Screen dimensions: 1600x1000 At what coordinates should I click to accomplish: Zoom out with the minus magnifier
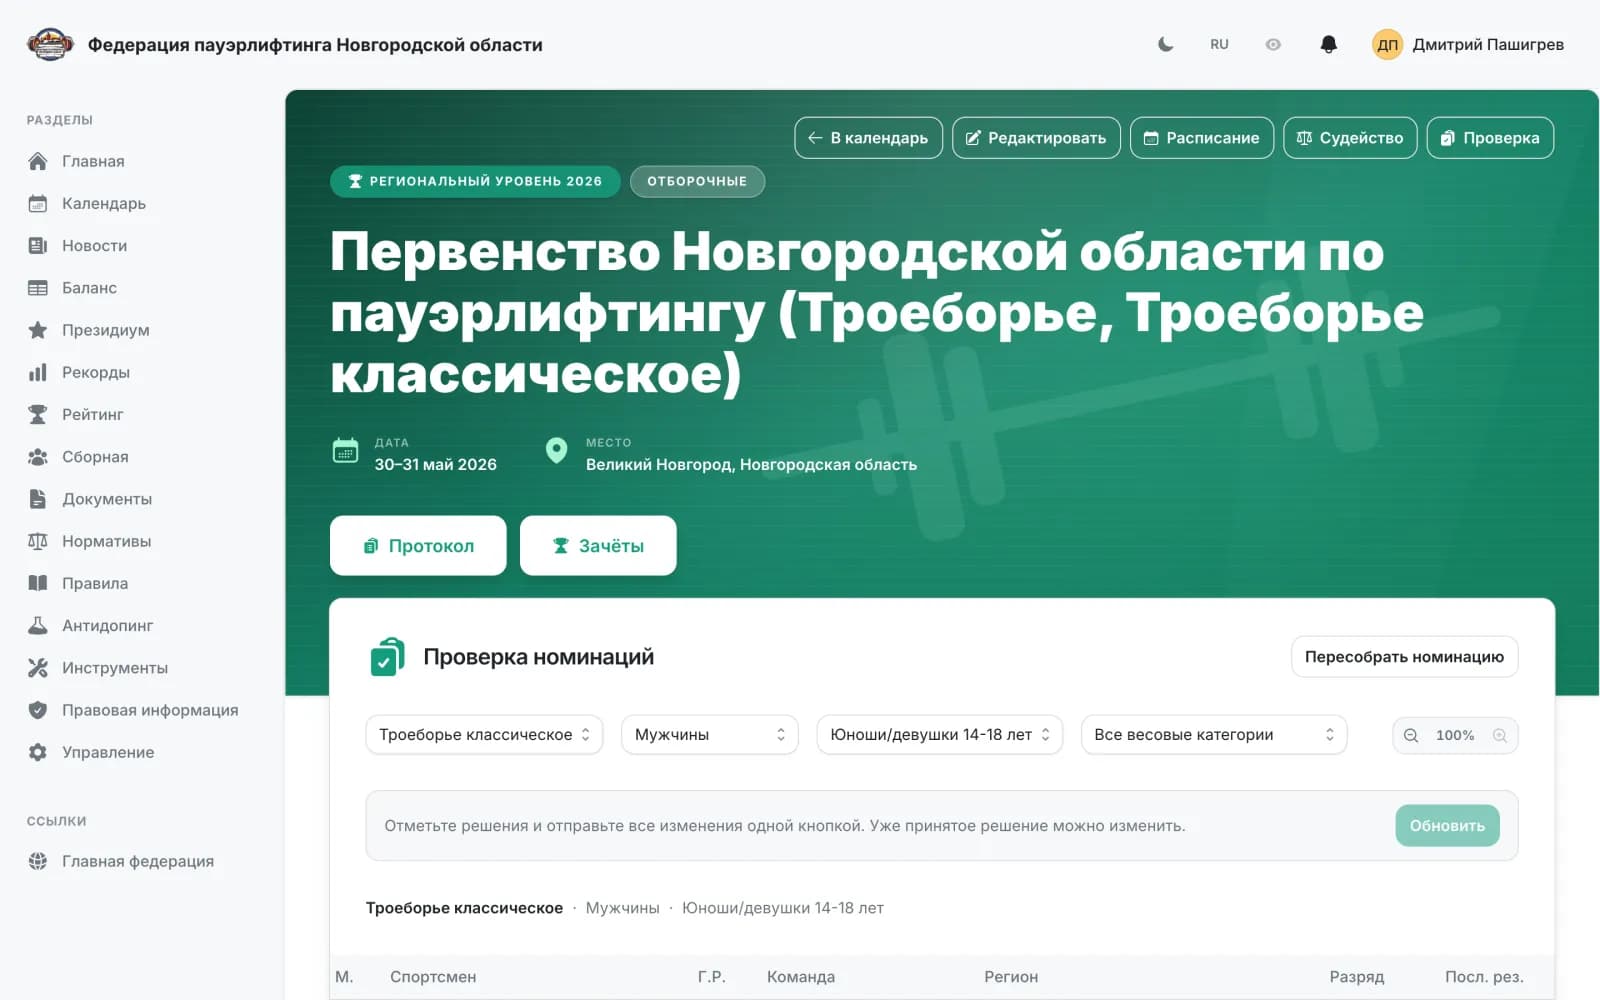click(x=1411, y=735)
